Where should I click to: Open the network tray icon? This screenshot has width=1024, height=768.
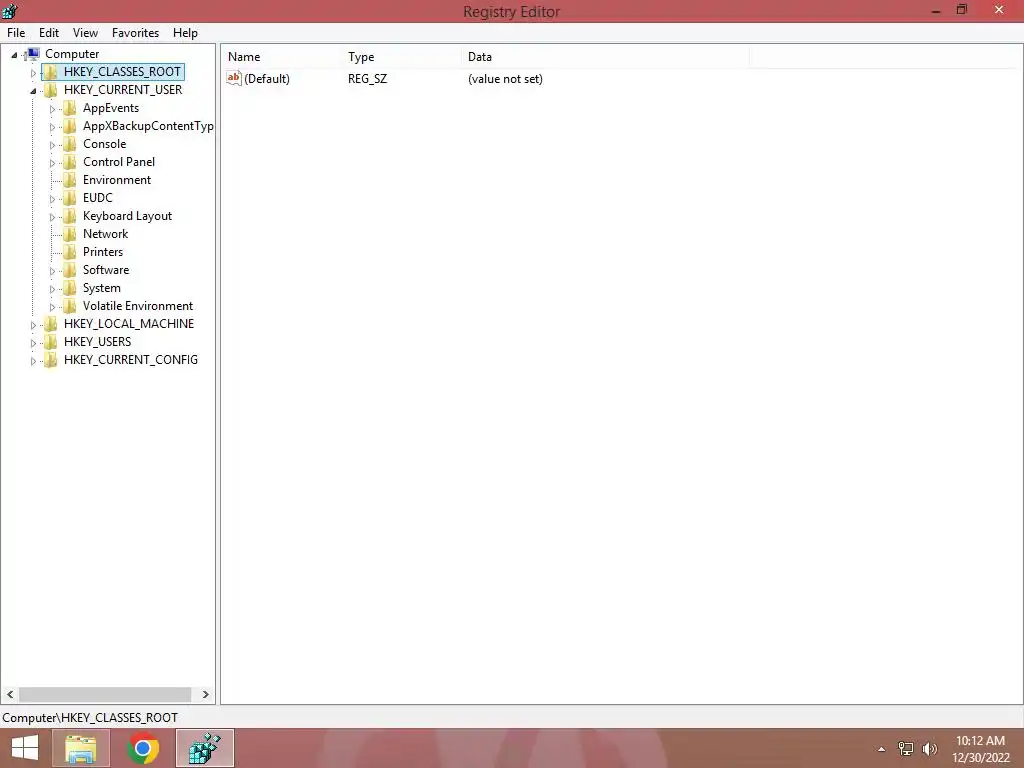906,749
